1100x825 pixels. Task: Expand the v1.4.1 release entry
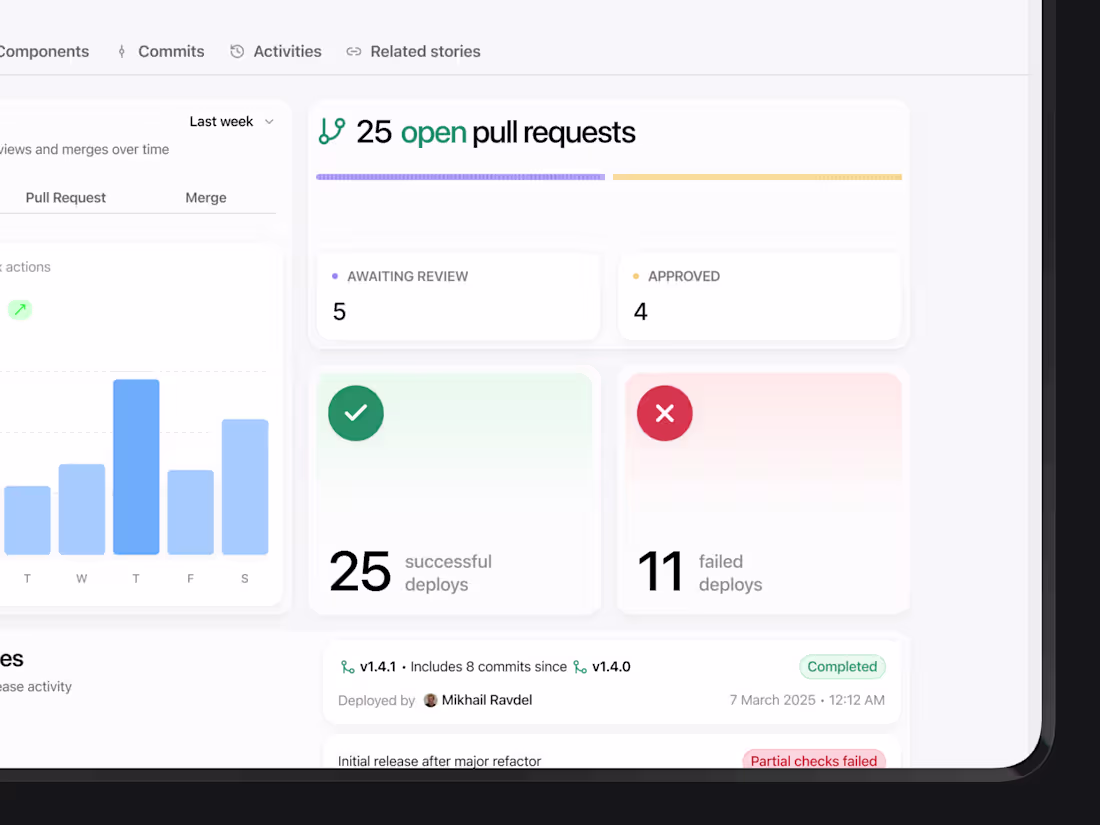tap(611, 683)
